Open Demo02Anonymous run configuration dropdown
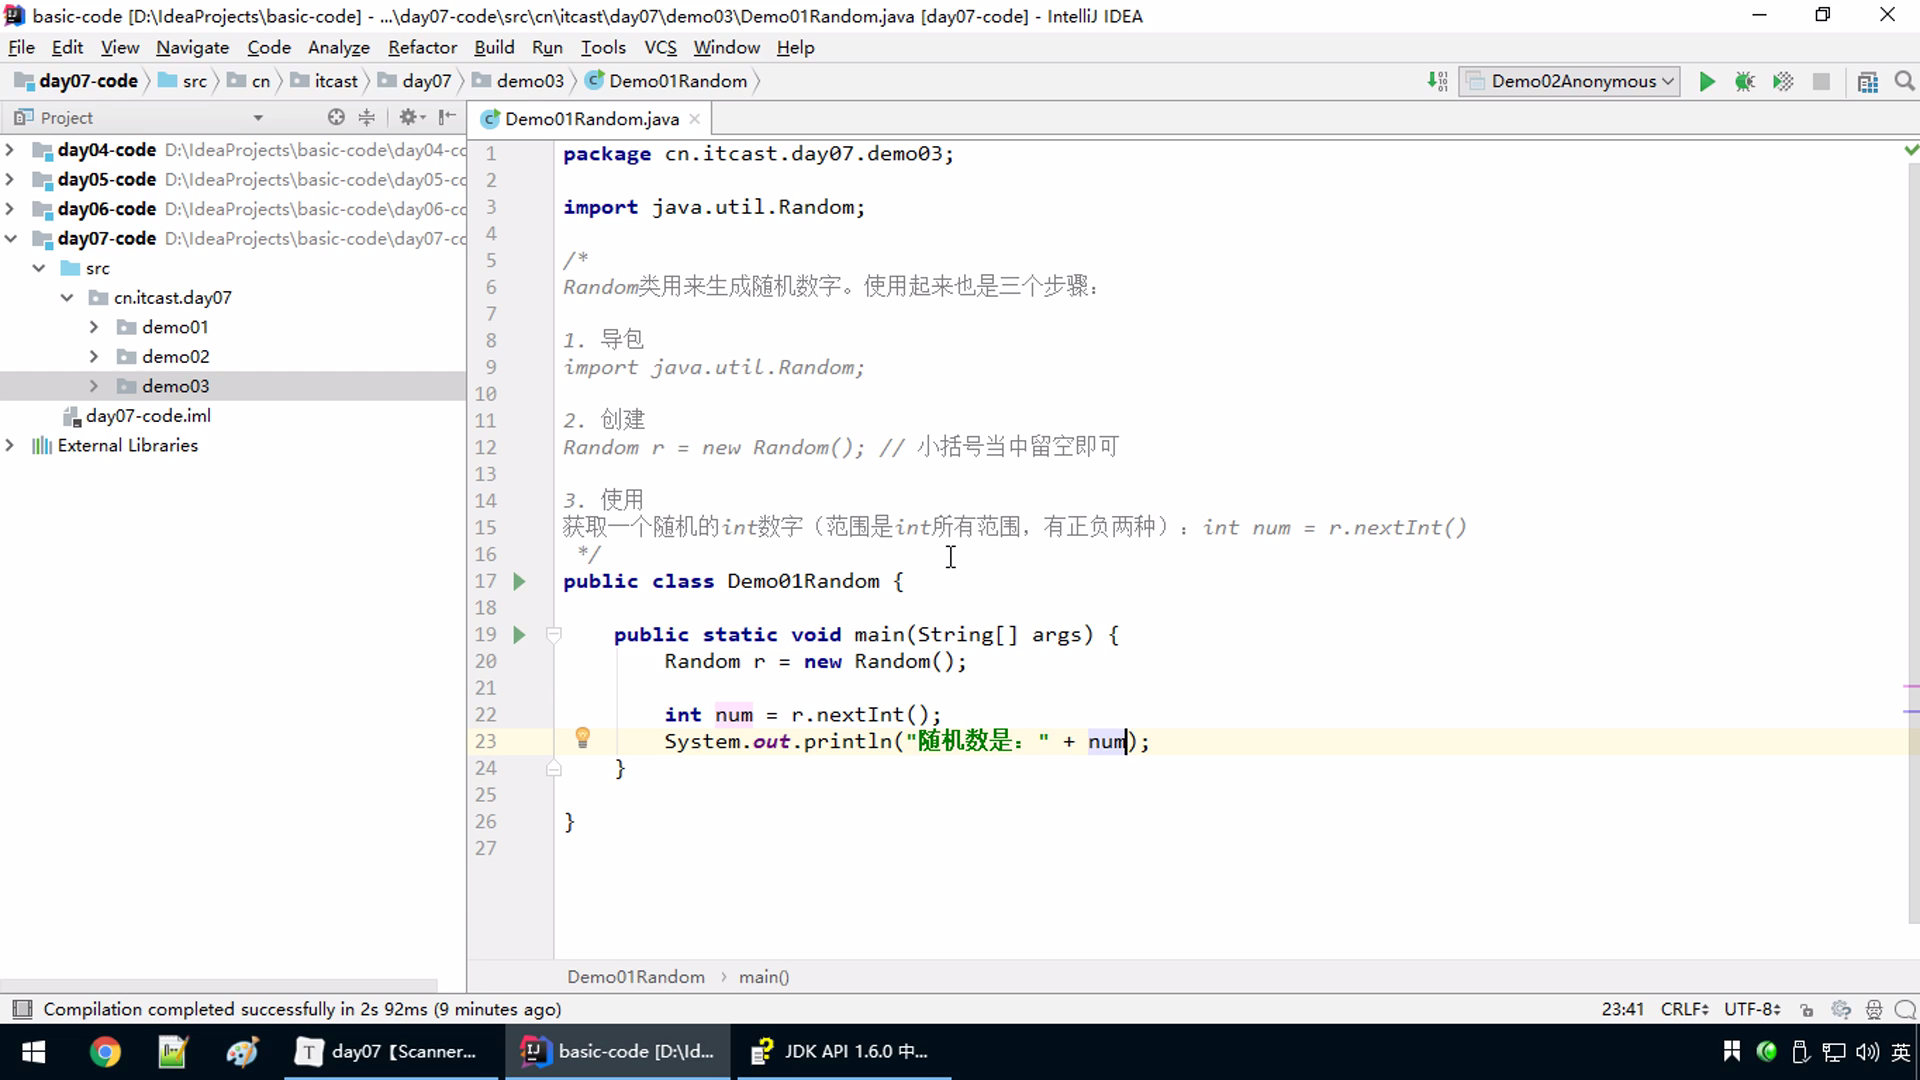 click(x=1569, y=82)
